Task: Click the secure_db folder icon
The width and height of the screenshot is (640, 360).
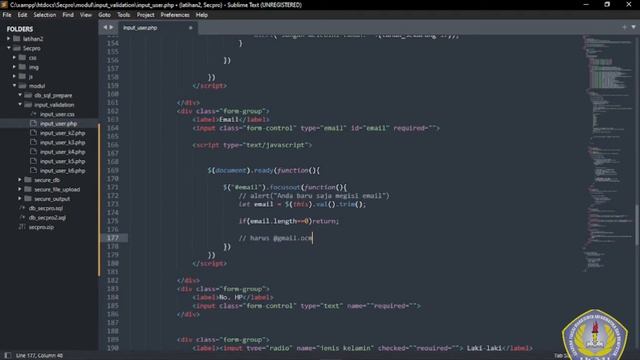Action: click(x=28, y=180)
